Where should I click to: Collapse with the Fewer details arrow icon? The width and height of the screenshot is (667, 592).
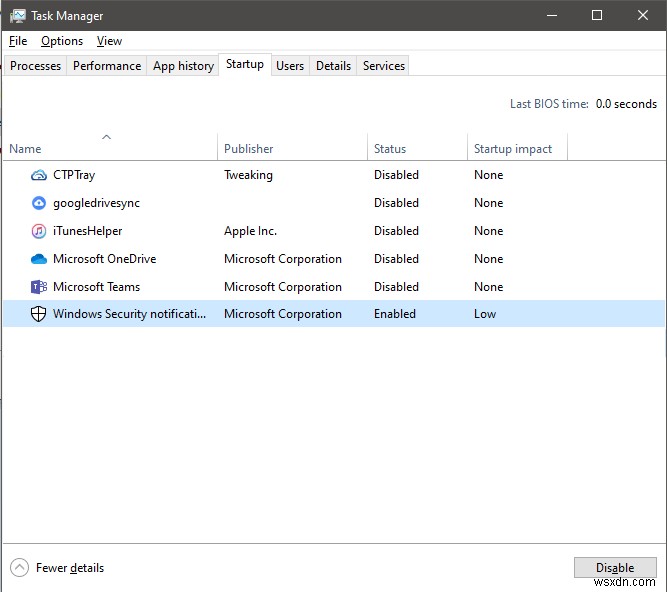(x=19, y=567)
